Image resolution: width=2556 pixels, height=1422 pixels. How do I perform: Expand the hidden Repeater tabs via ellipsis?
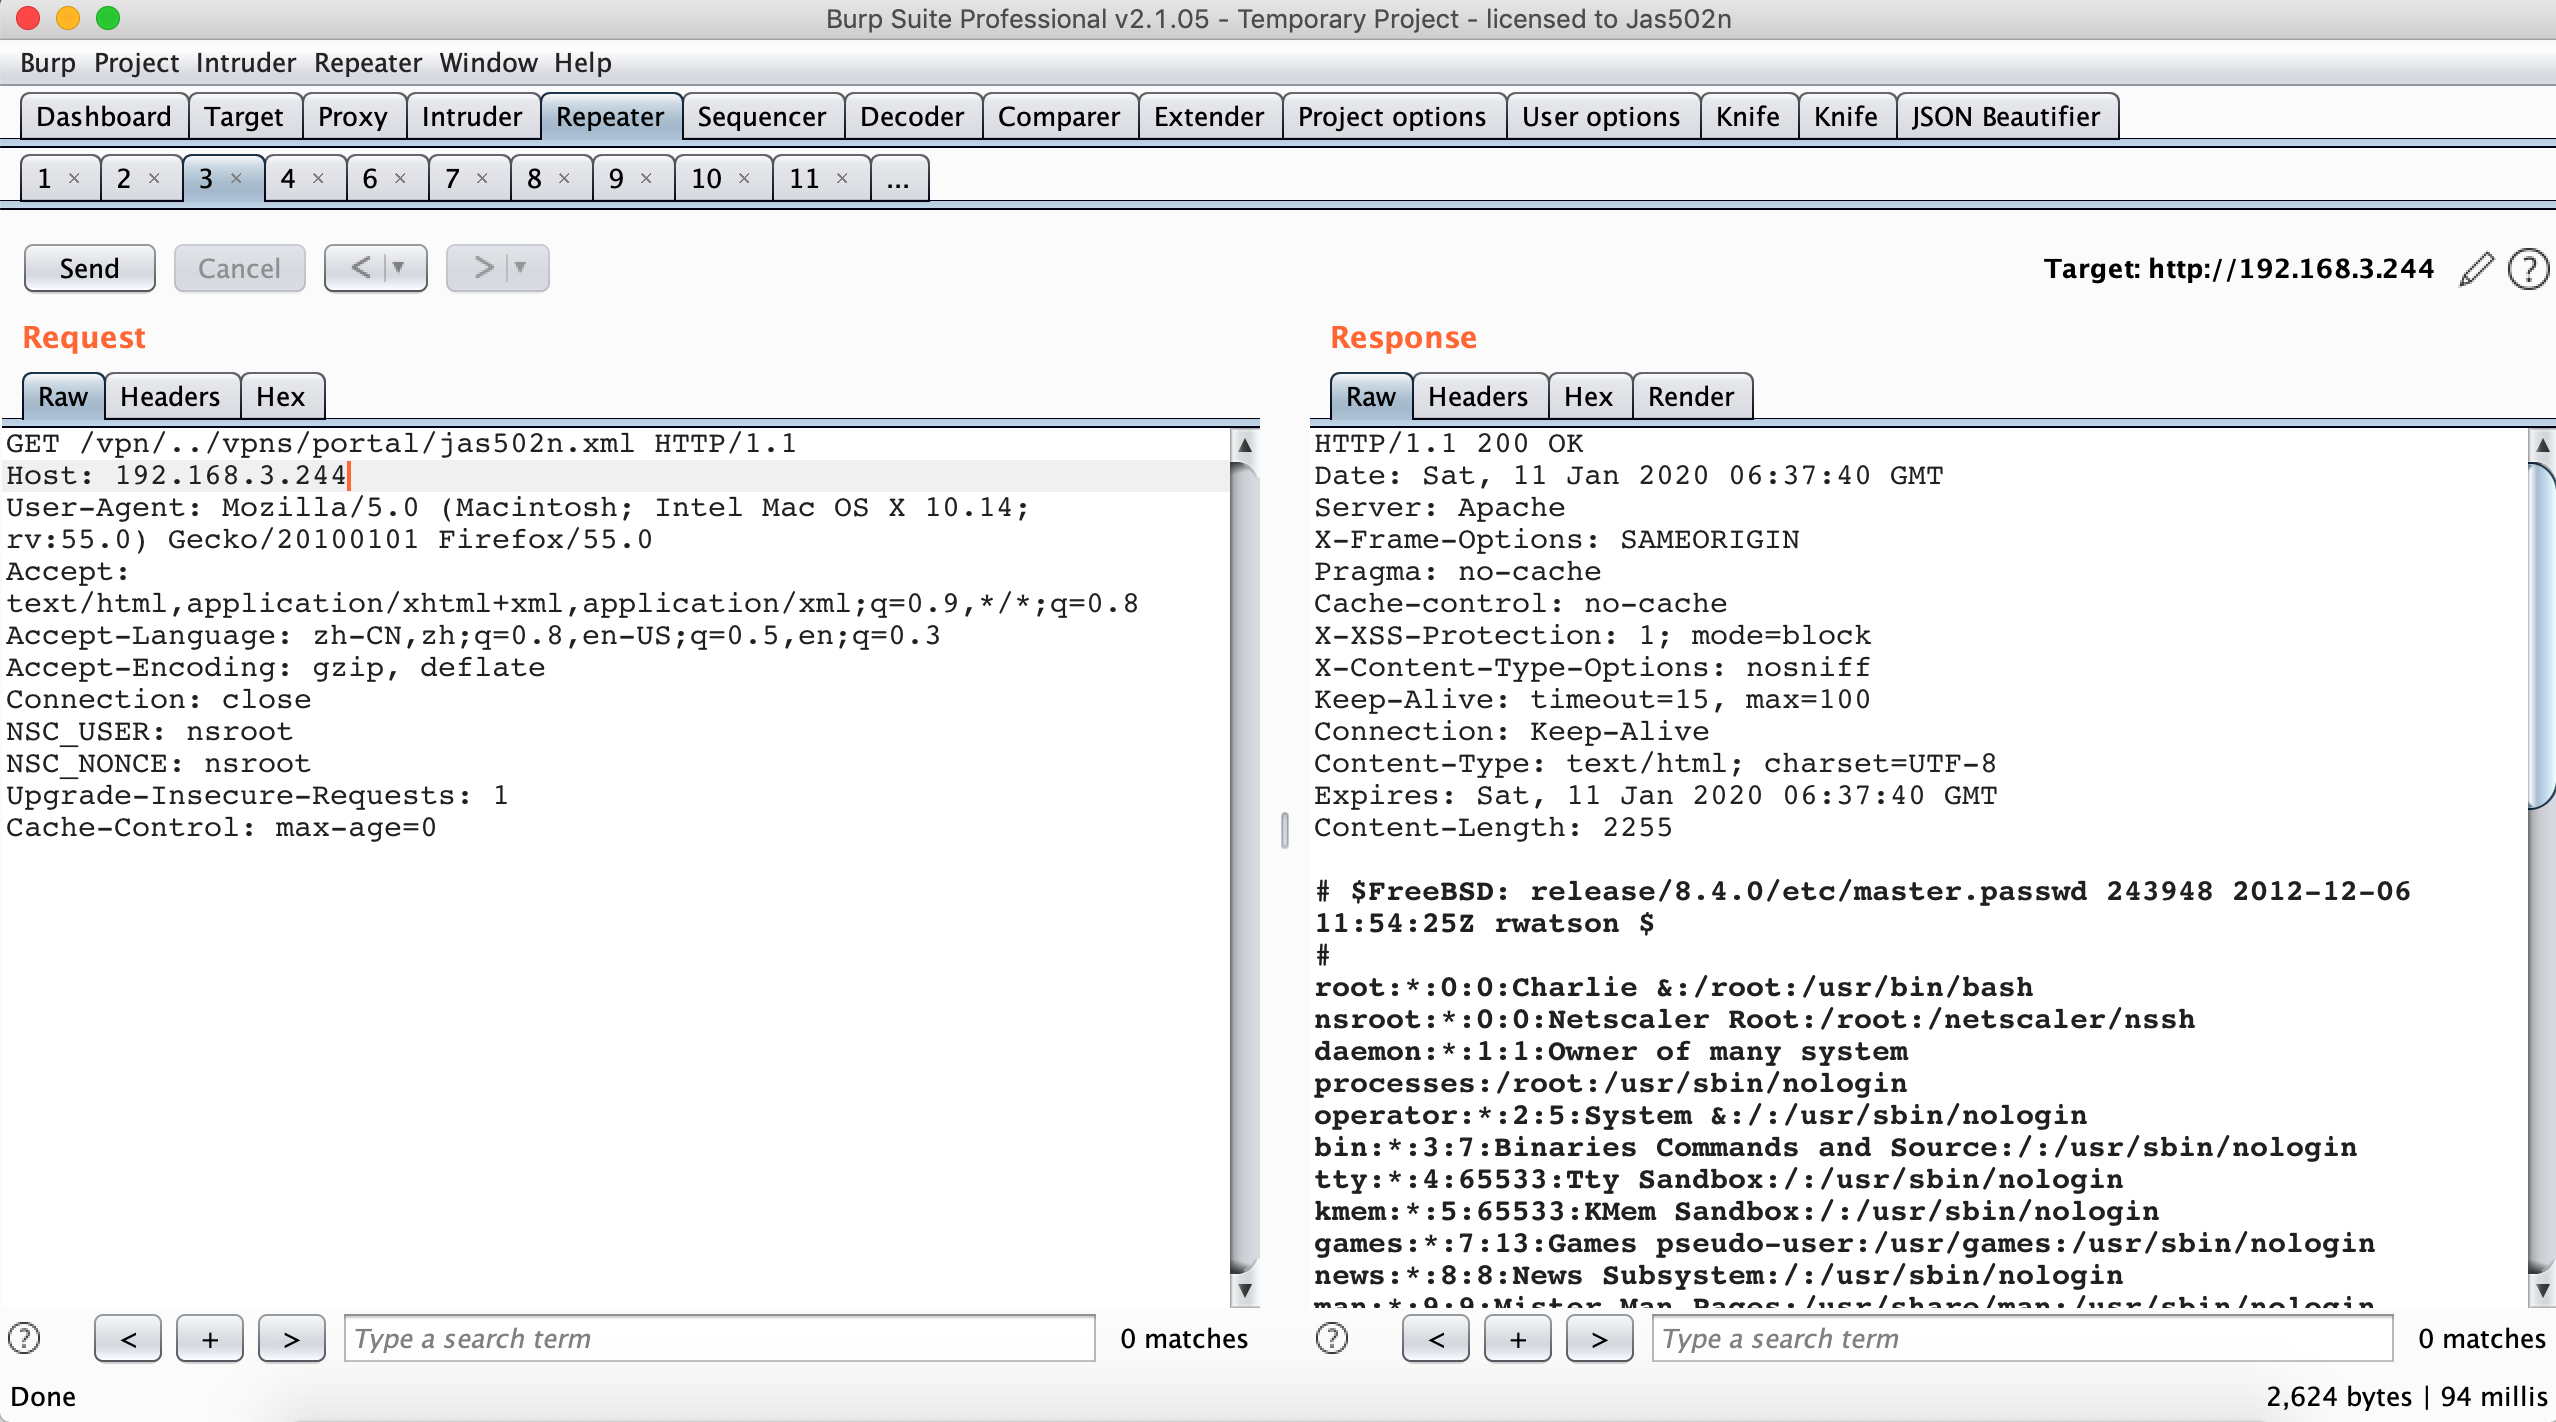(898, 179)
